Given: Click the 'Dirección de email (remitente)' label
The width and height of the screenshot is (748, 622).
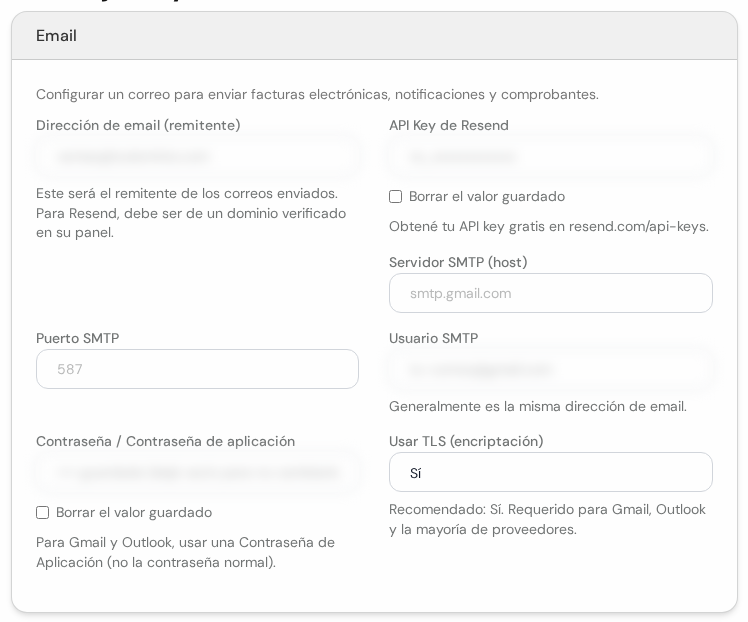Looking at the screenshot, I should click(x=138, y=125).
